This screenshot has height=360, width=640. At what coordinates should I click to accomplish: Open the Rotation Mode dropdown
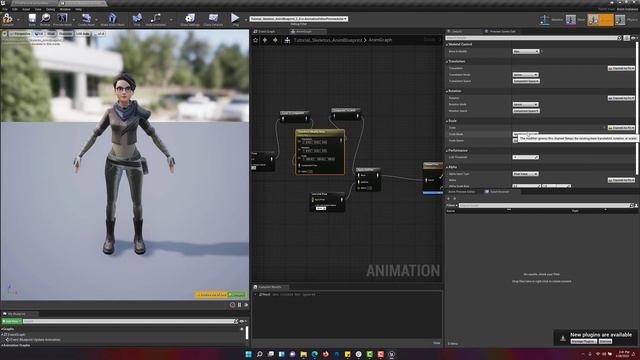526,104
